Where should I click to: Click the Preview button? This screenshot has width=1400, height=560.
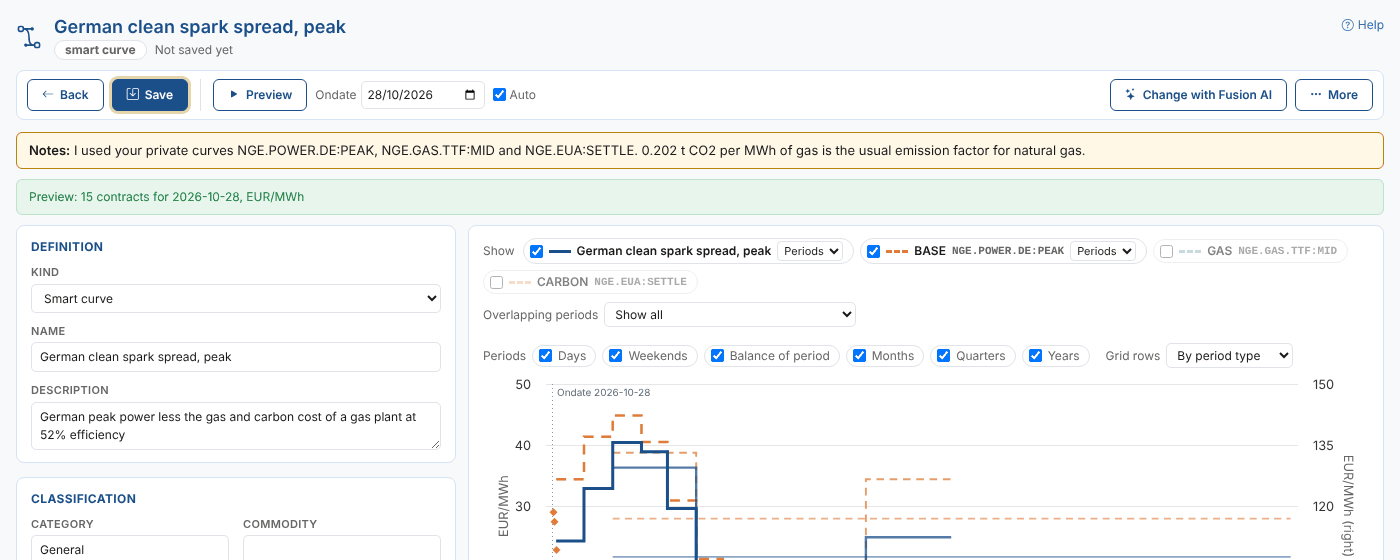click(x=260, y=95)
